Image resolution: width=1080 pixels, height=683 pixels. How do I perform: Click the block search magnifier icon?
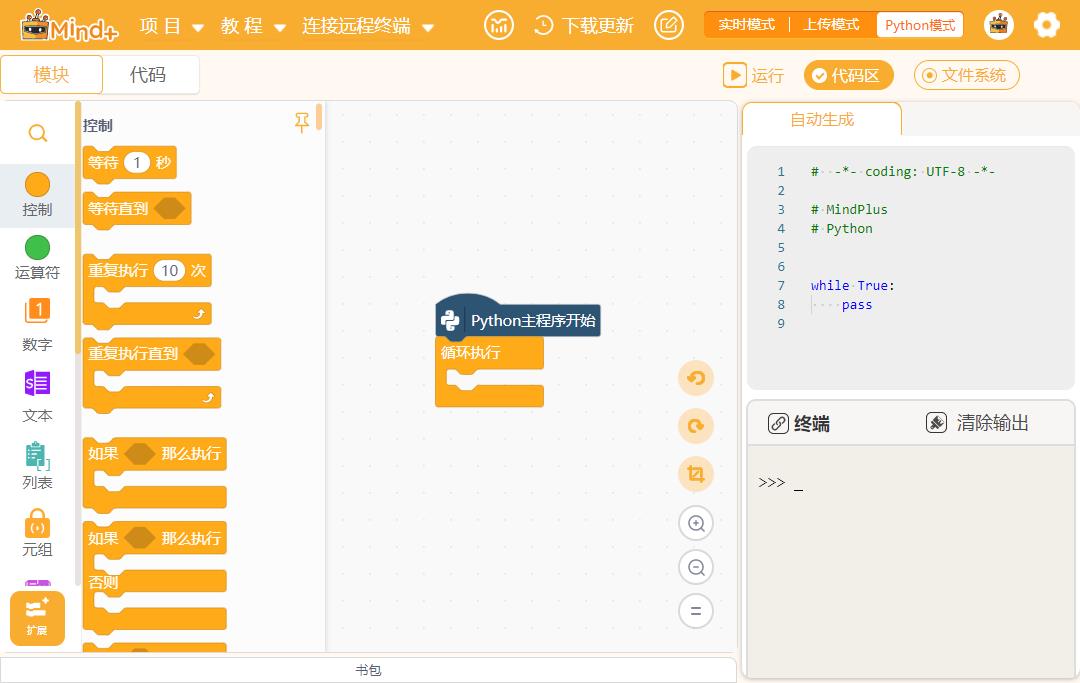(38, 133)
